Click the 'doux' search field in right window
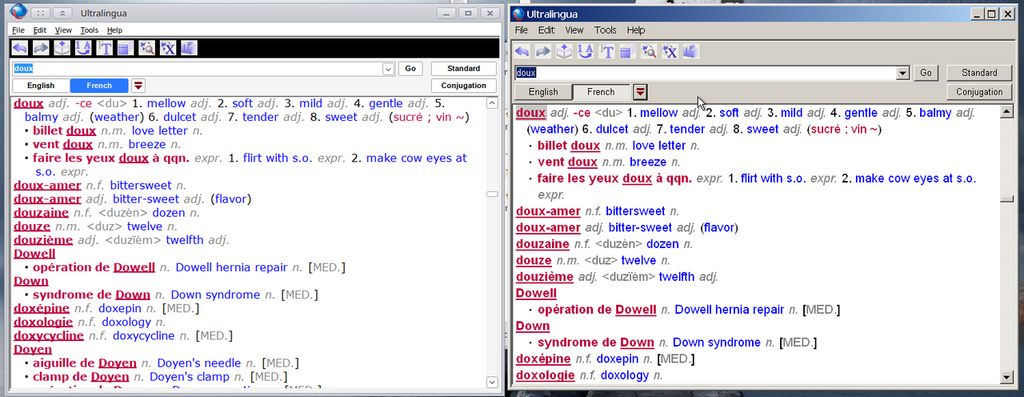 pyautogui.click(x=705, y=73)
